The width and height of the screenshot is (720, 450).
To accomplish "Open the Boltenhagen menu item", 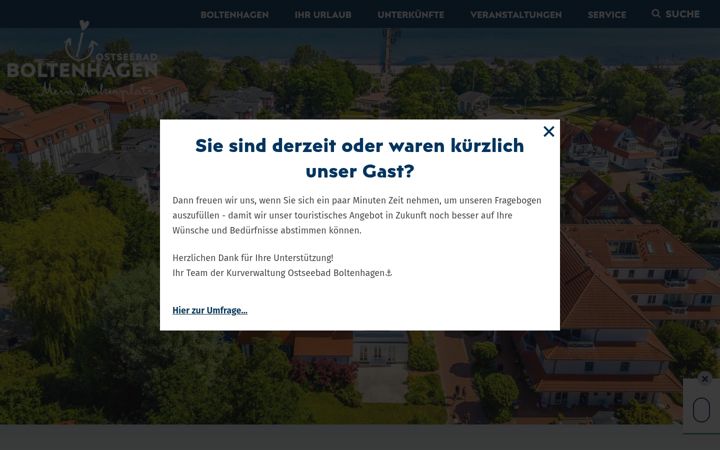I will click(235, 15).
